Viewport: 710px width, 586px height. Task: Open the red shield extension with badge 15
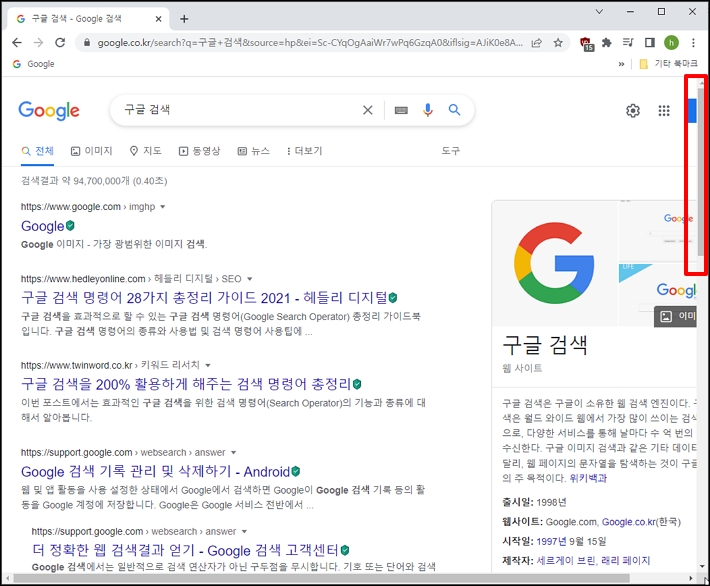coord(586,43)
